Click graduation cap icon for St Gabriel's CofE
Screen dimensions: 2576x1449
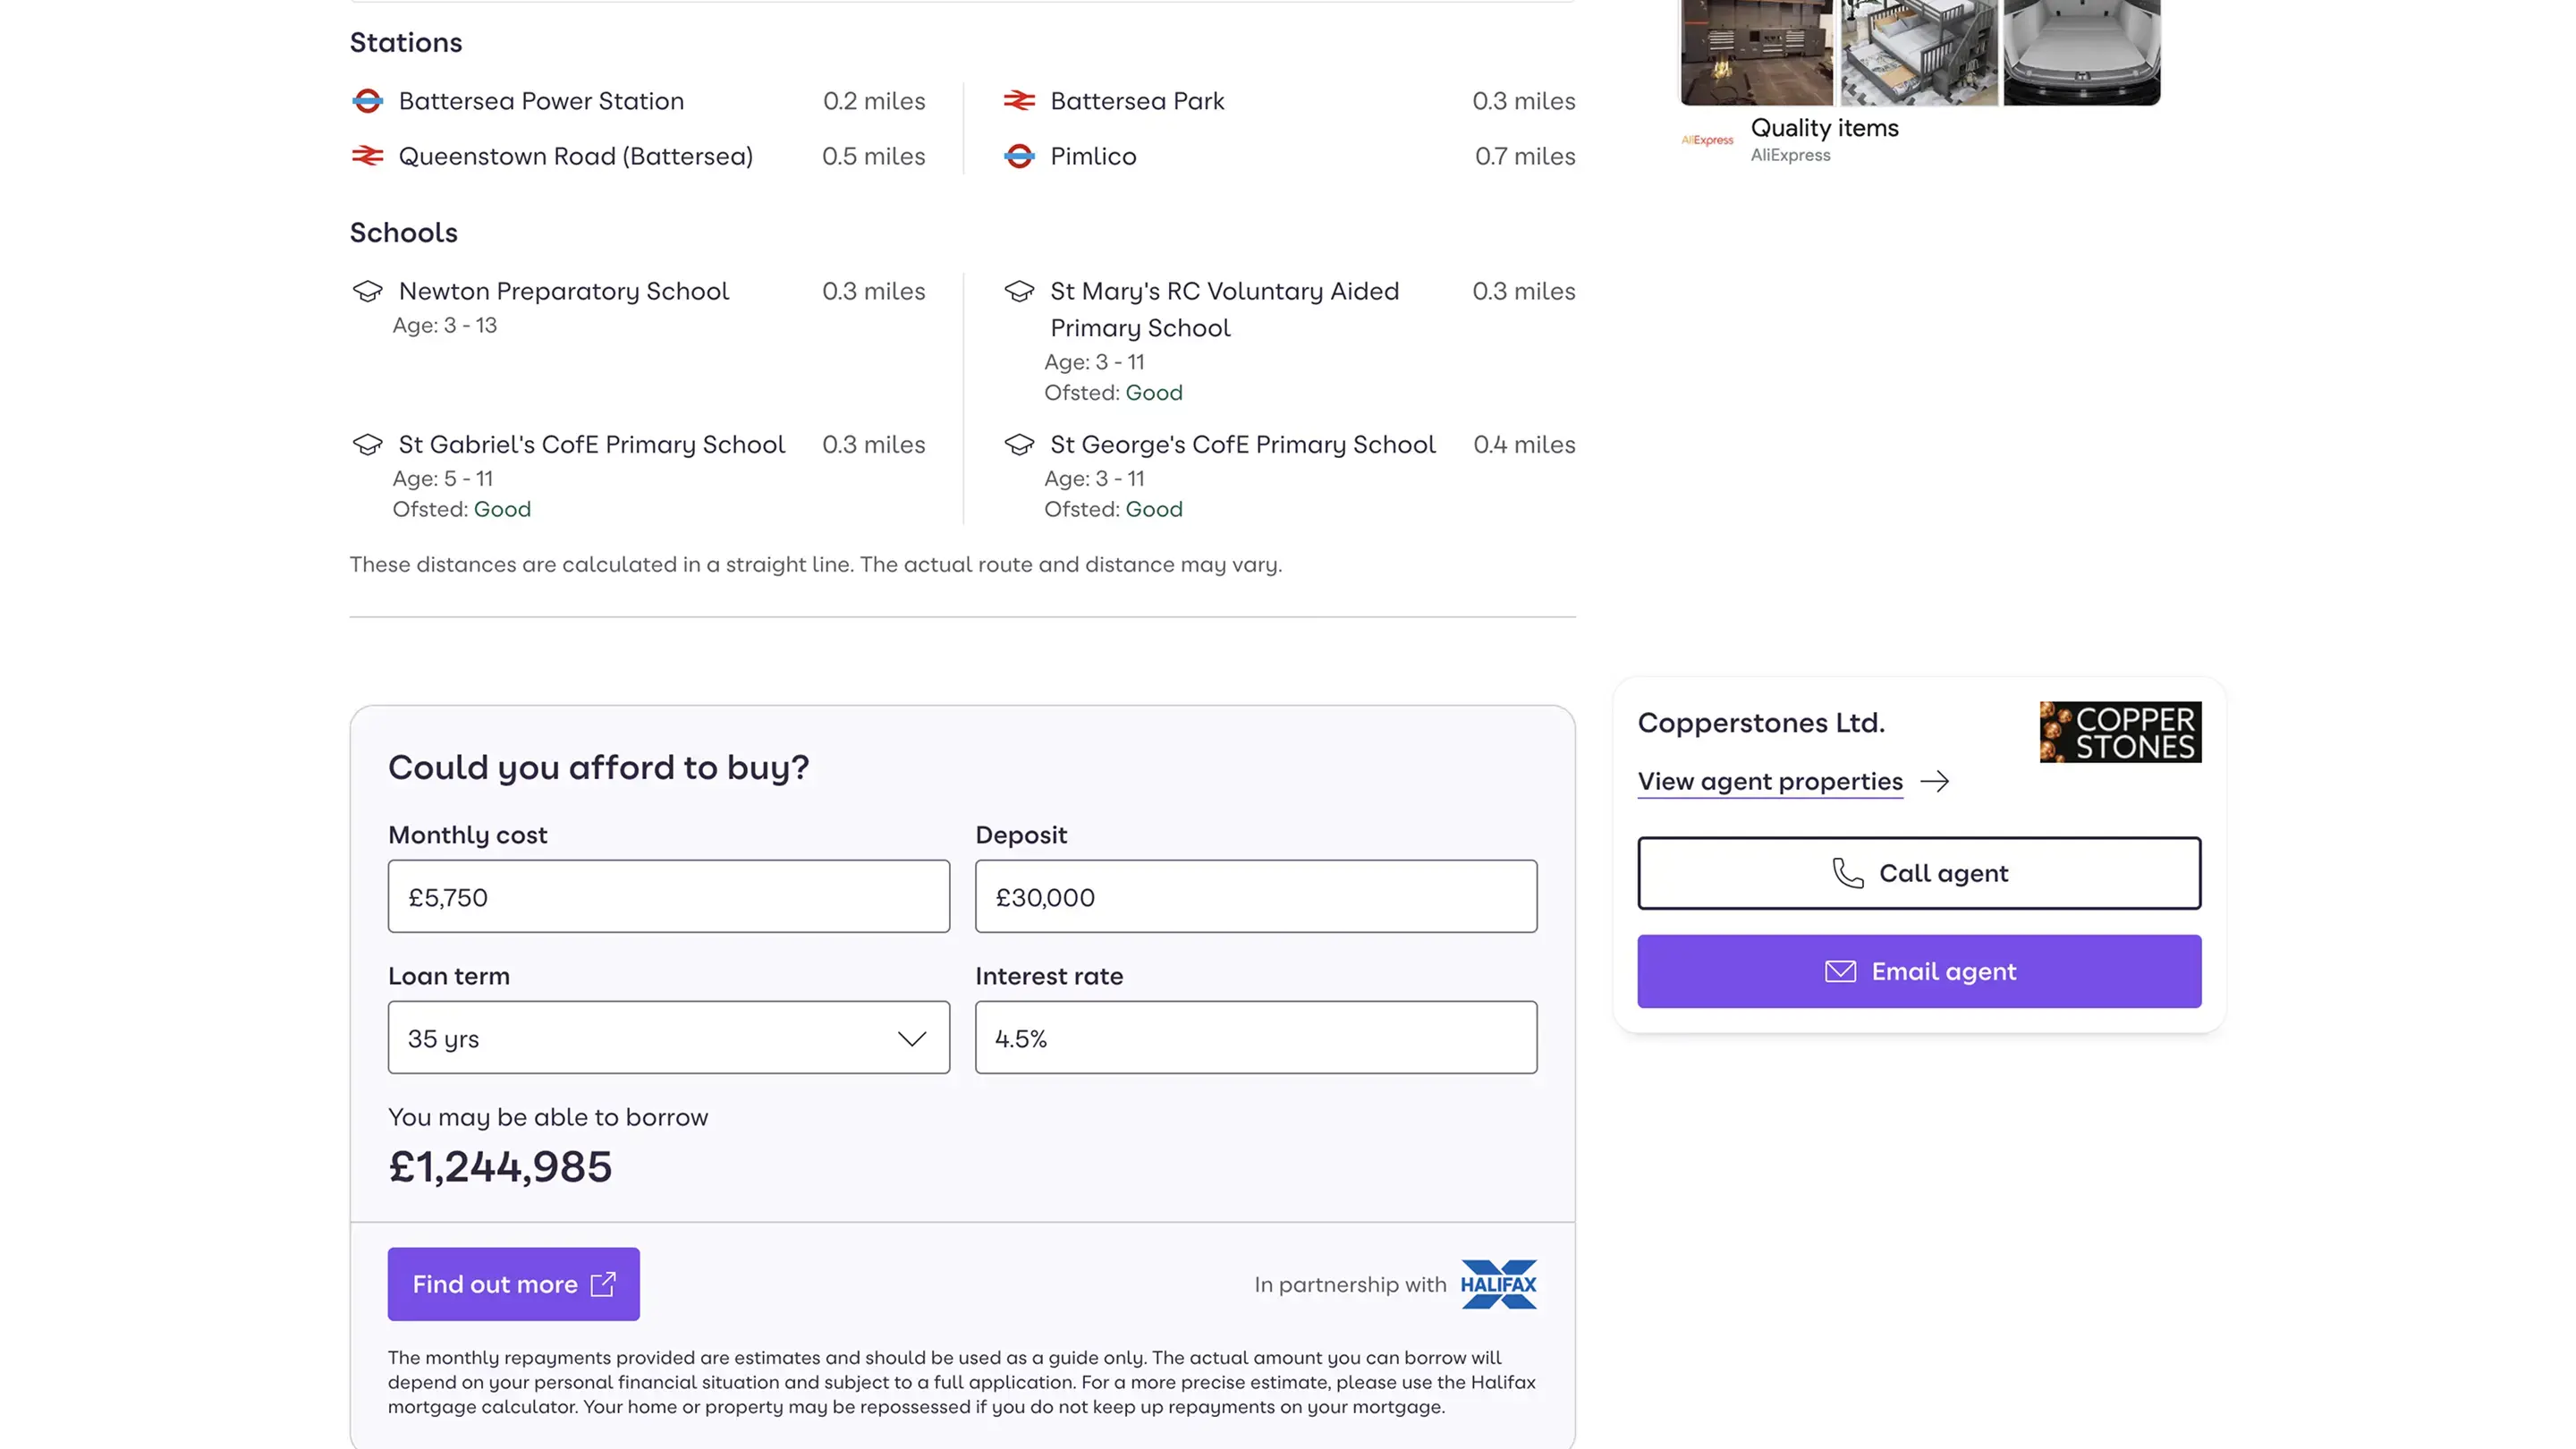pos(367,444)
